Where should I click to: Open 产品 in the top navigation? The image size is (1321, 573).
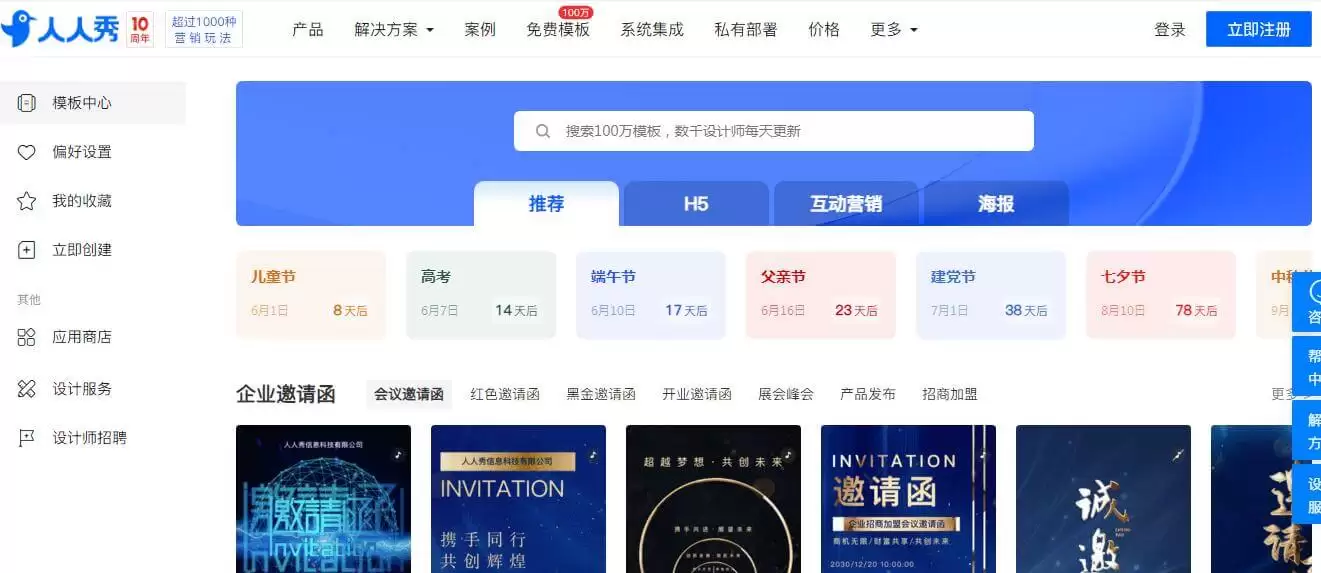click(x=308, y=30)
